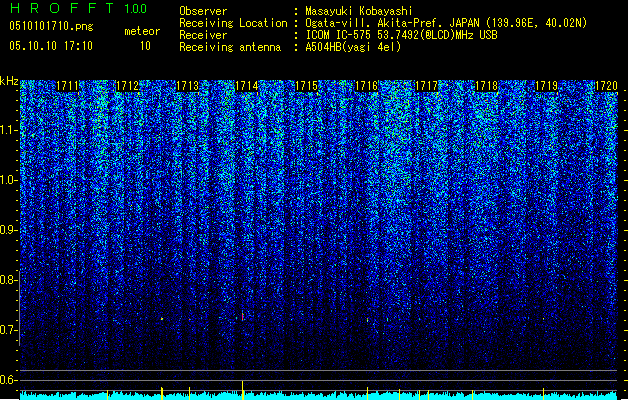The image size is (629, 400).
Task: Click the 1711 time label
Action: (x=67, y=86)
